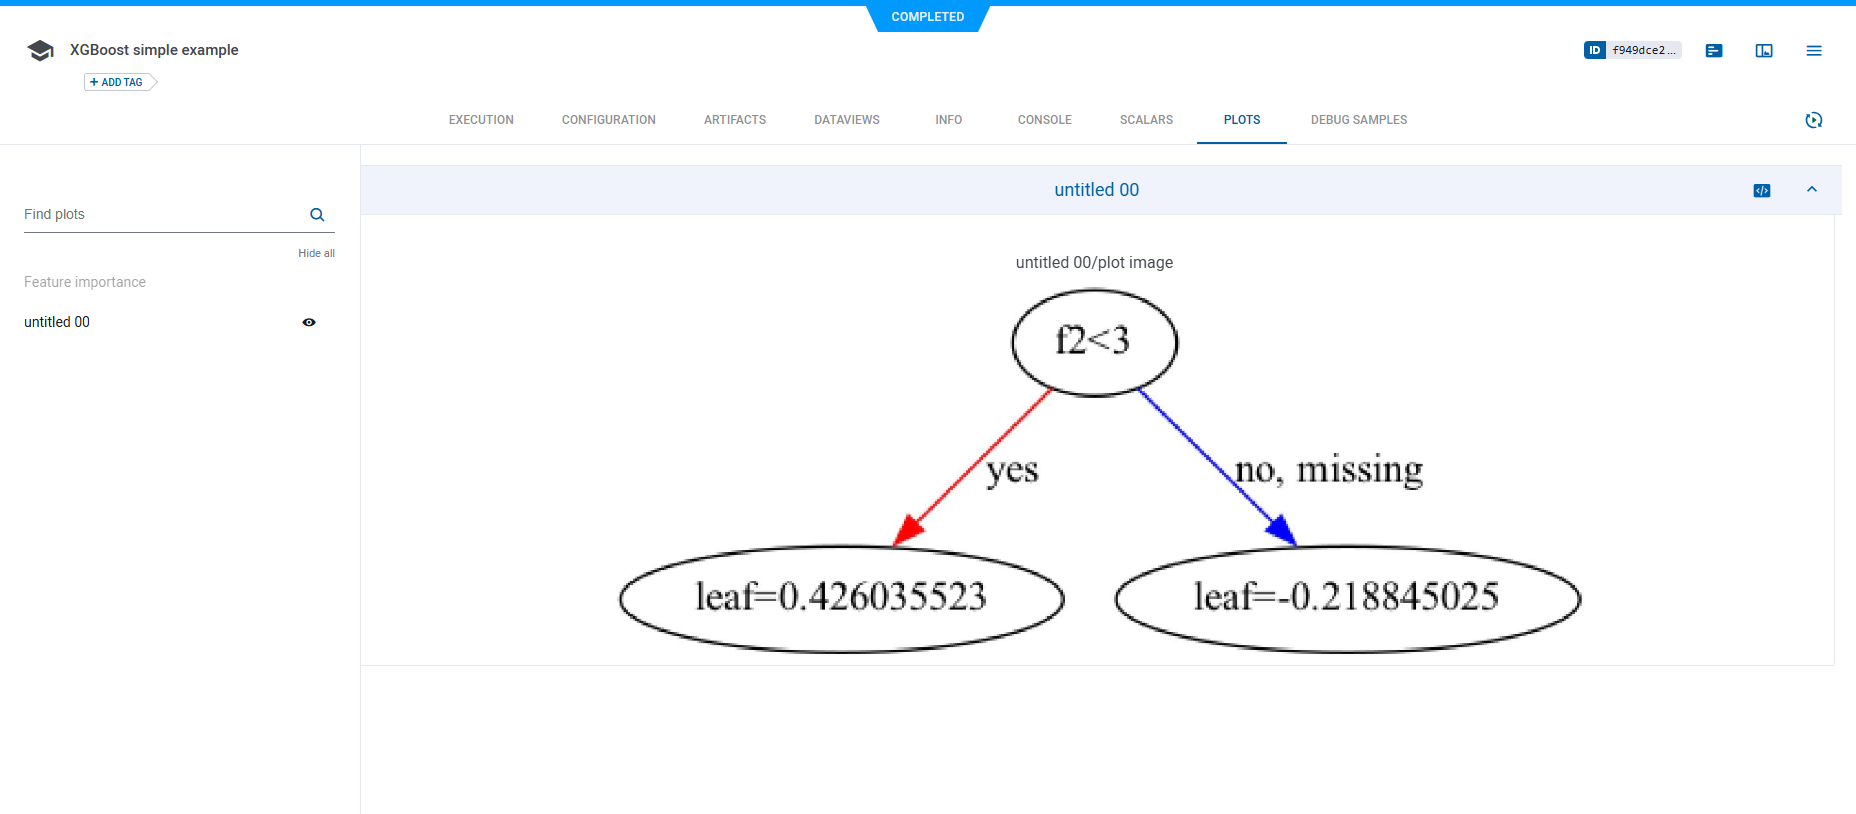Open the info panel layout icon
Viewport: 1856px width, 814px height.
click(x=1764, y=51)
